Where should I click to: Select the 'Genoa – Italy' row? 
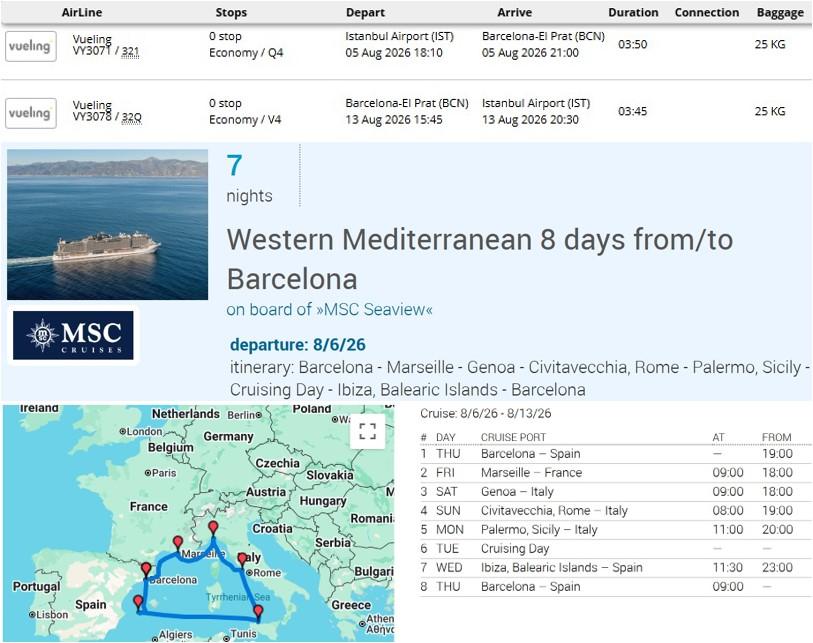point(615,492)
